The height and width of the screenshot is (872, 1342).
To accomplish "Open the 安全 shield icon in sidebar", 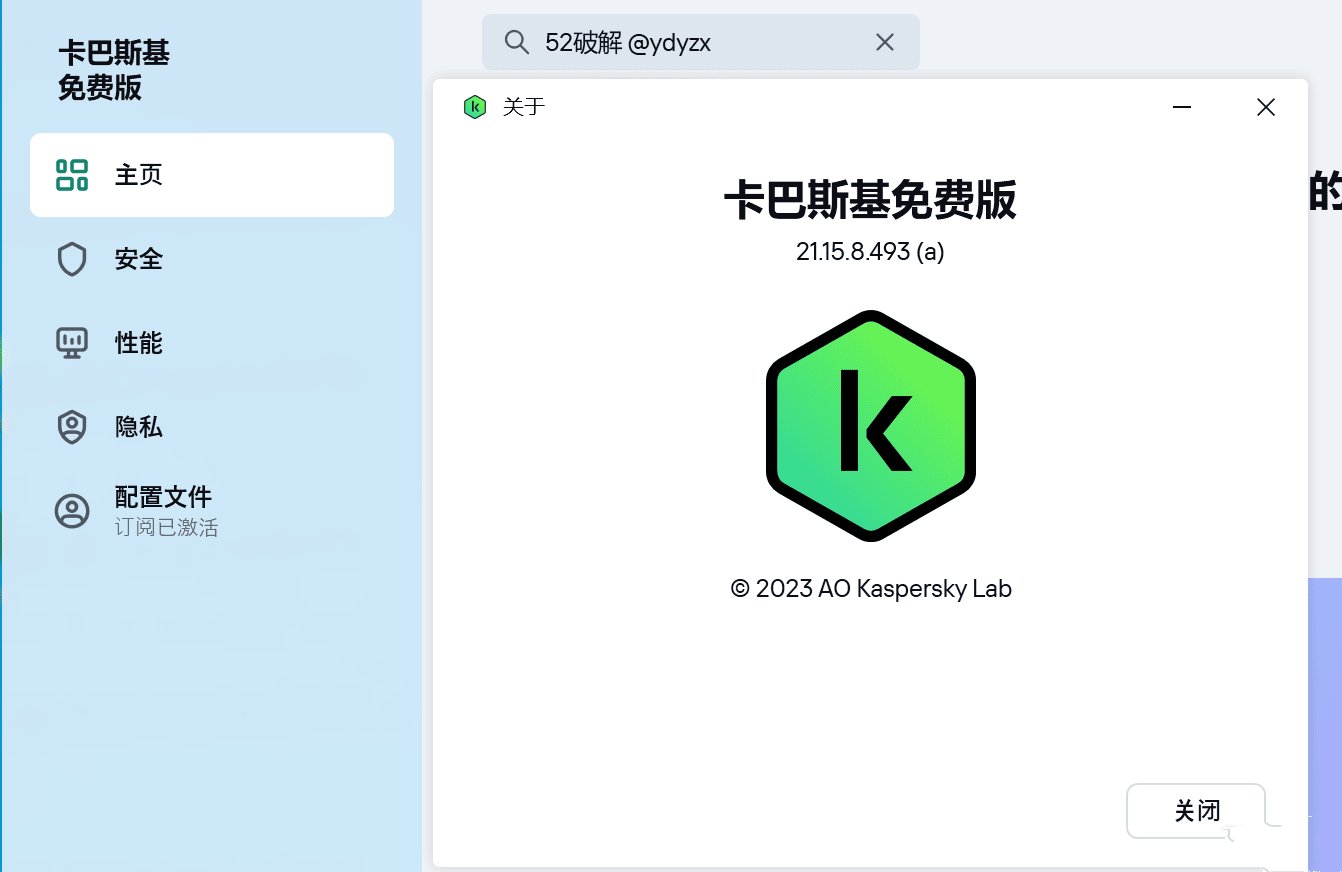I will click(x=70, y=259).
